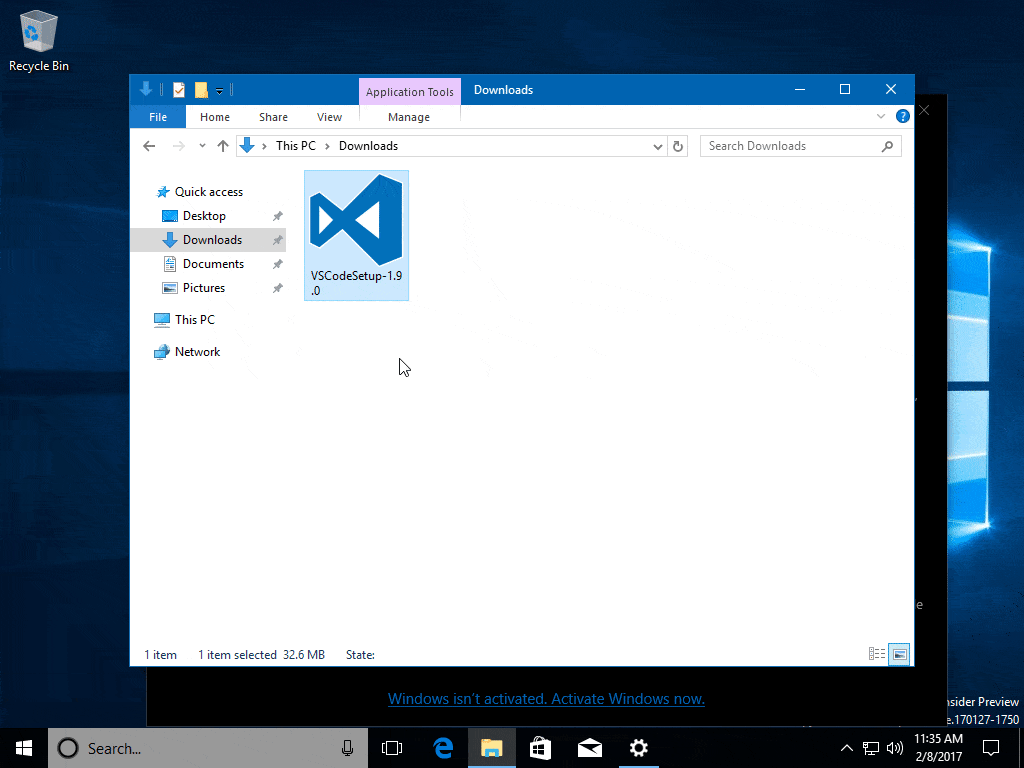Click the New folder icon in Quick Access Toolbar
This screenshot has height=768, width=1024.
point(200,89)
